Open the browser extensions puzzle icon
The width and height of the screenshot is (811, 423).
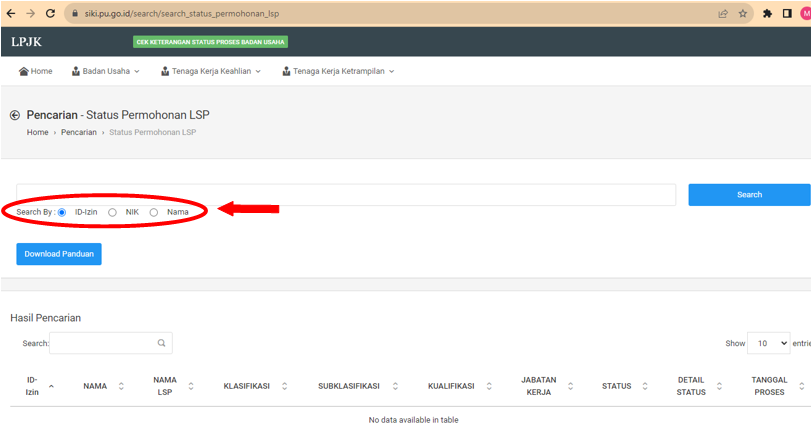(x=768, y=14)
